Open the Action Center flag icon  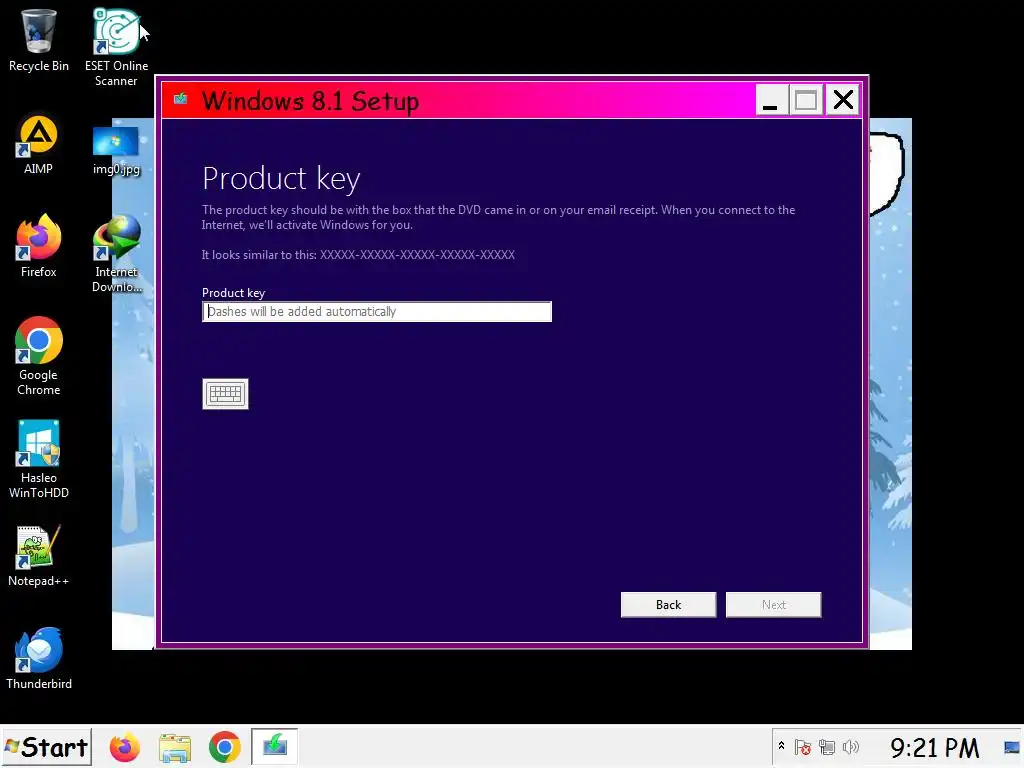click(803, 747)
